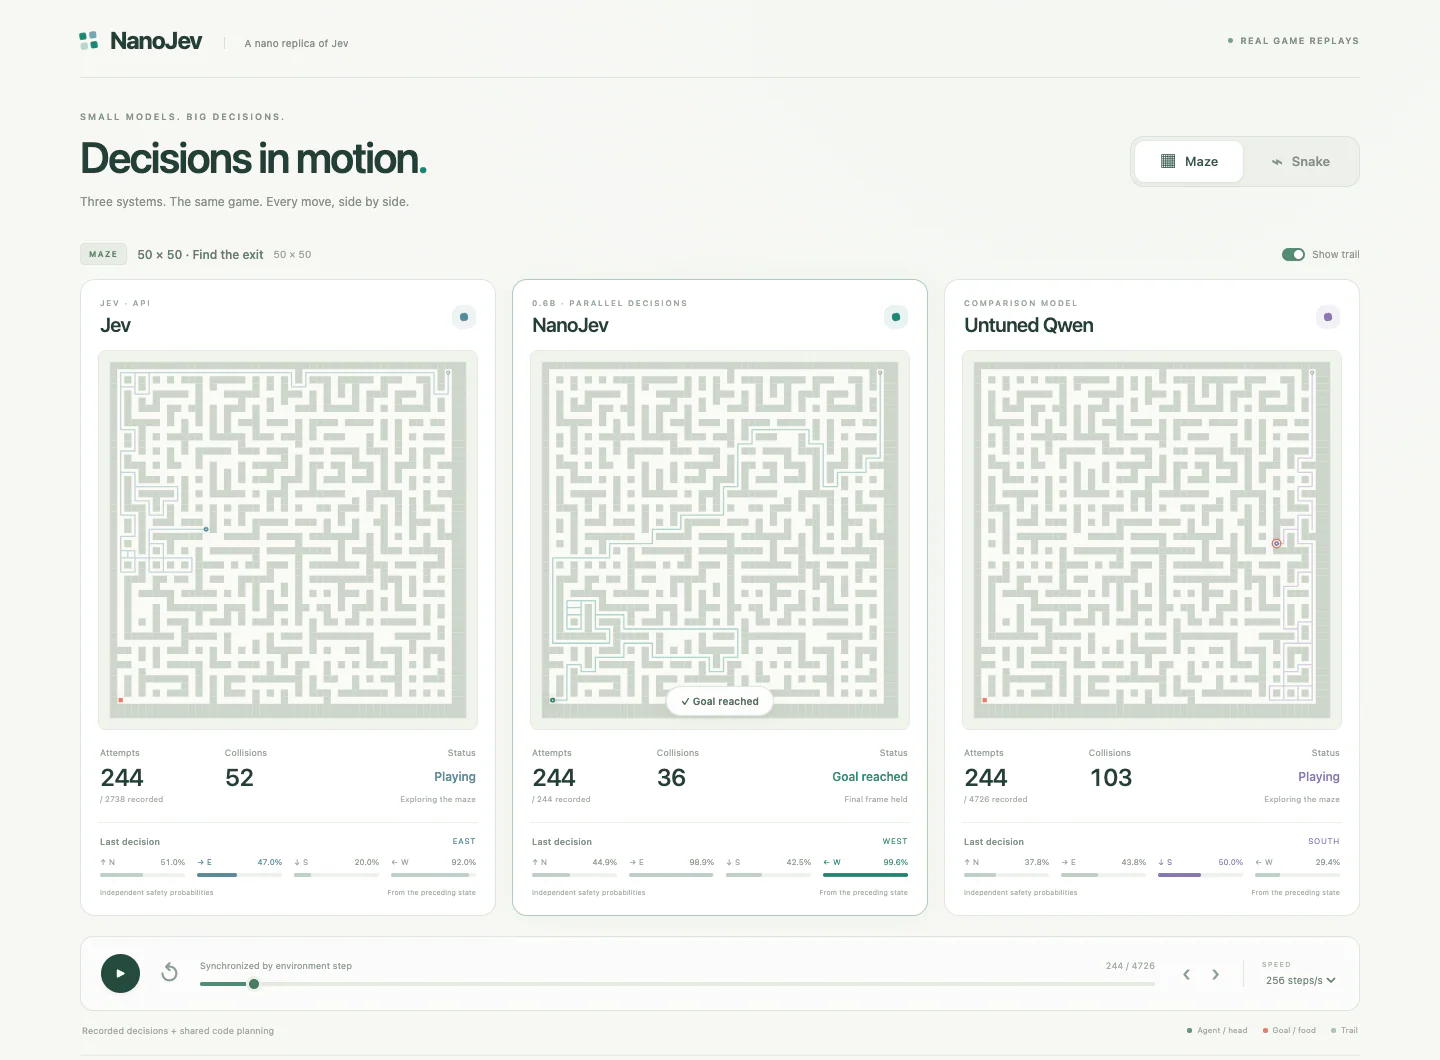1440x1060 pixels.
Task: Open the 256 steps/s speed dropdown
Action: click(1300, 980)
